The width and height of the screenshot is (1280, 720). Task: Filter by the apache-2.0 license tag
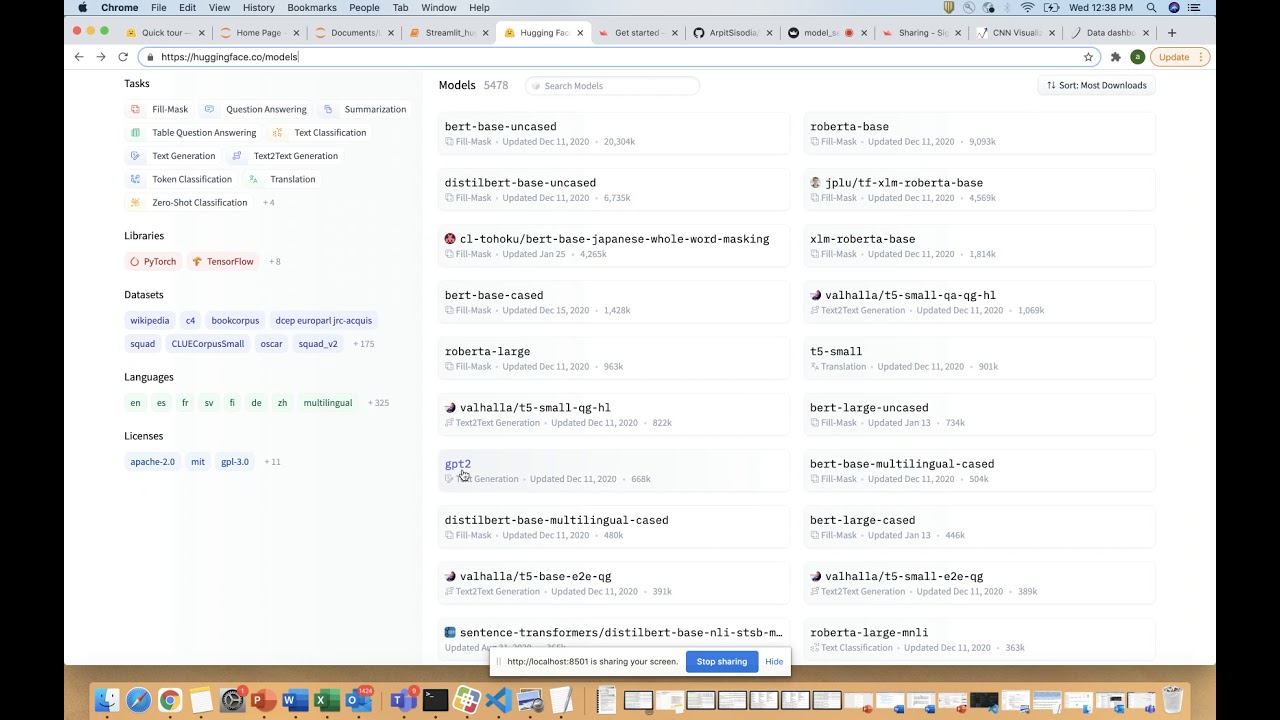point(152,462)
